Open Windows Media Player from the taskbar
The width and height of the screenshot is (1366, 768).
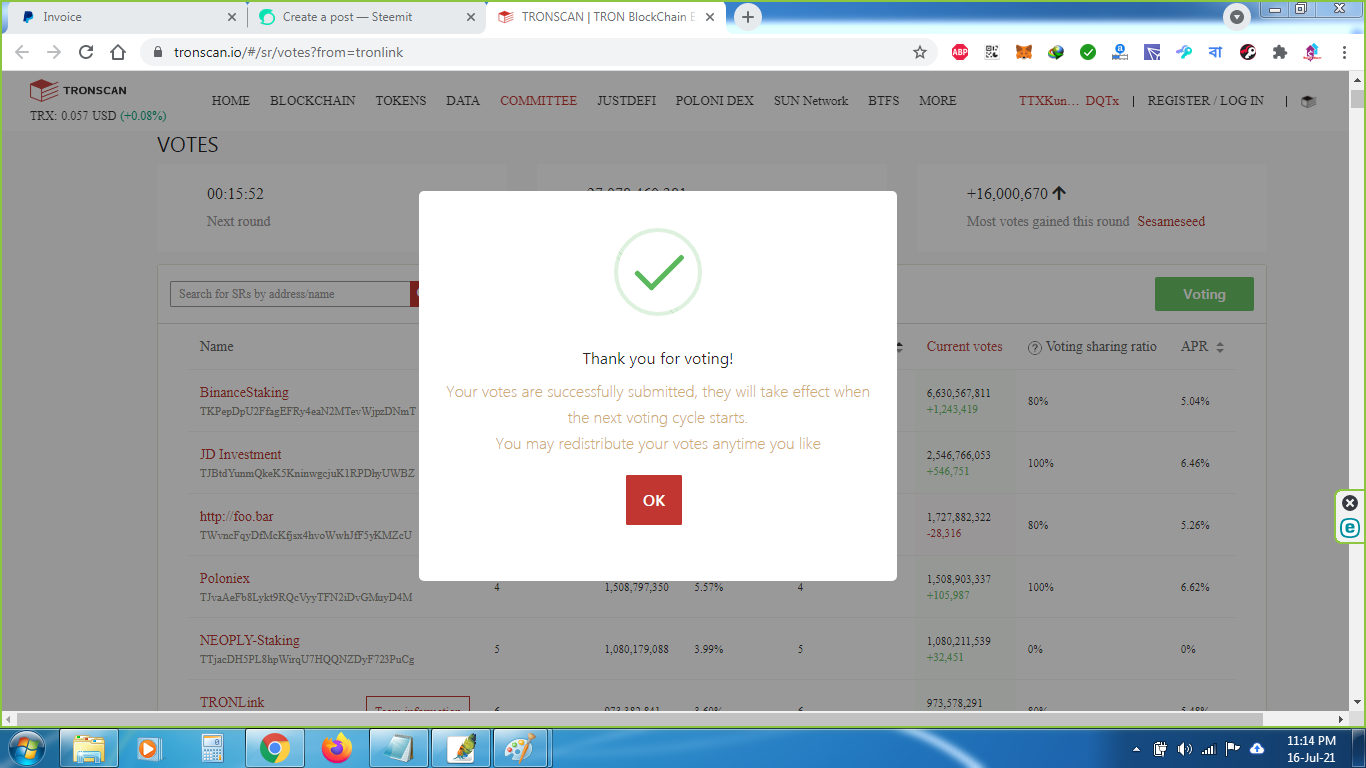click(x=148, y=748)
